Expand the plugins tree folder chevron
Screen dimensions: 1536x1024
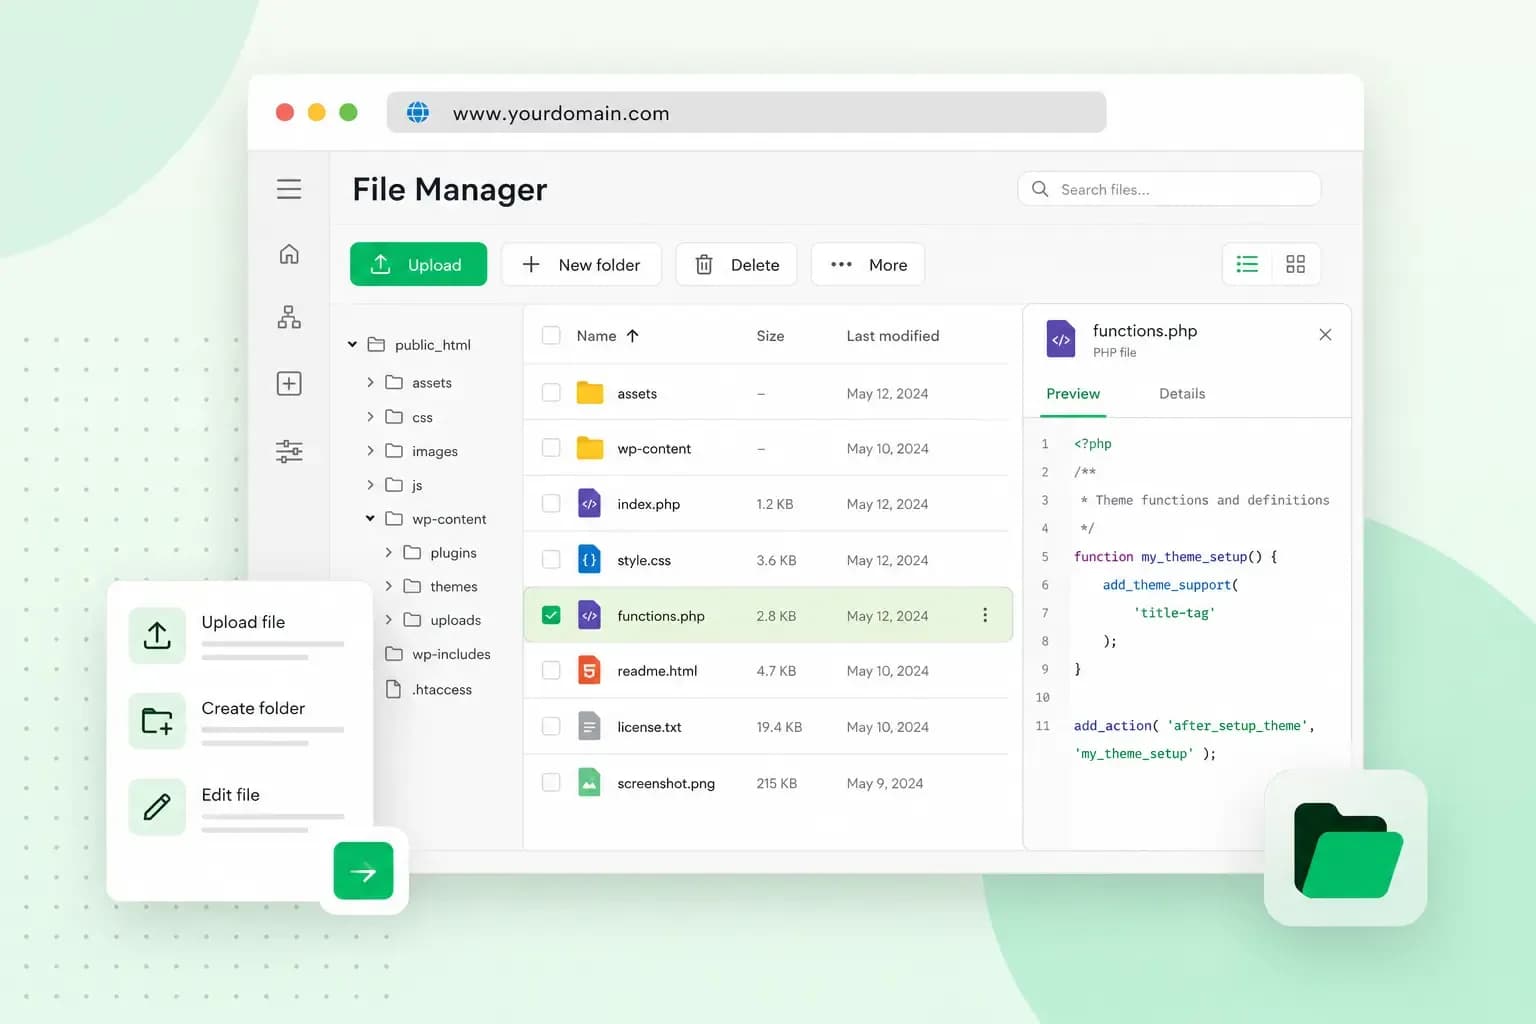[388, 553]
